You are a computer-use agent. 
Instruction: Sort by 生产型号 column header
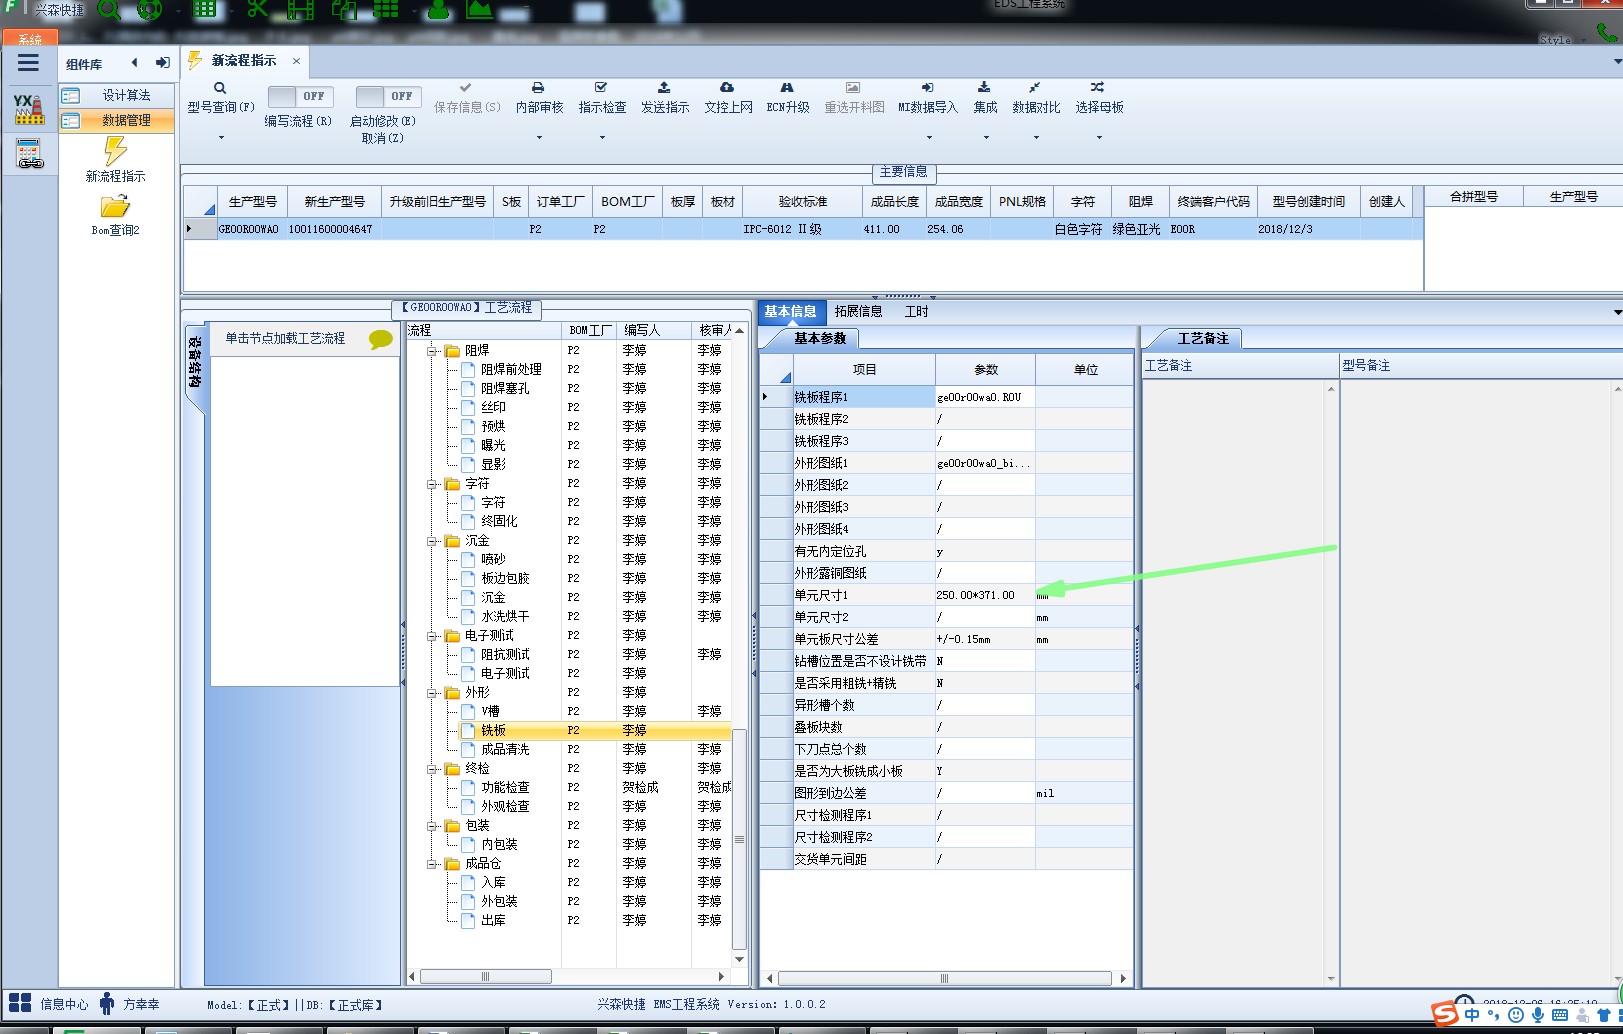[x=252, y=201]
